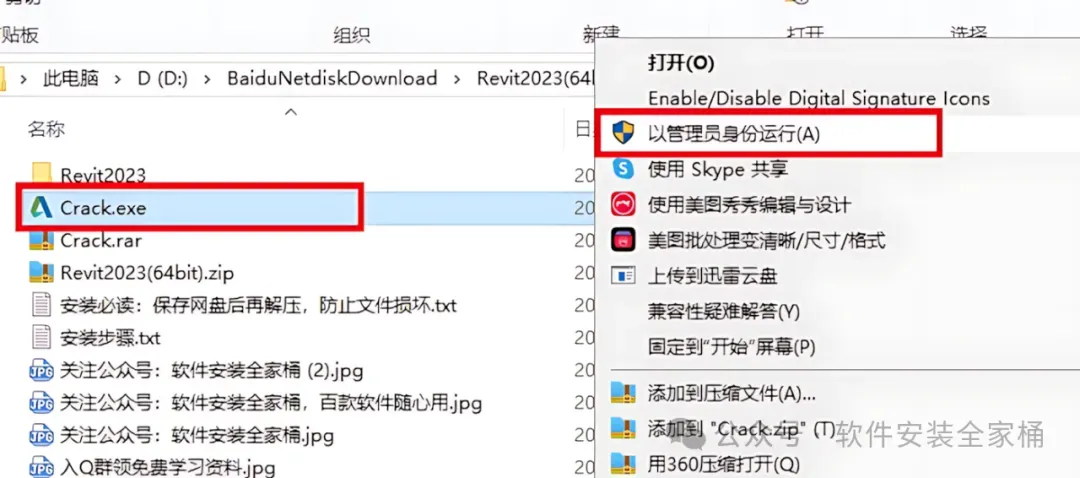Sort files by the 名称 column header
This screenshot has width=1080, height=478.
46,129
